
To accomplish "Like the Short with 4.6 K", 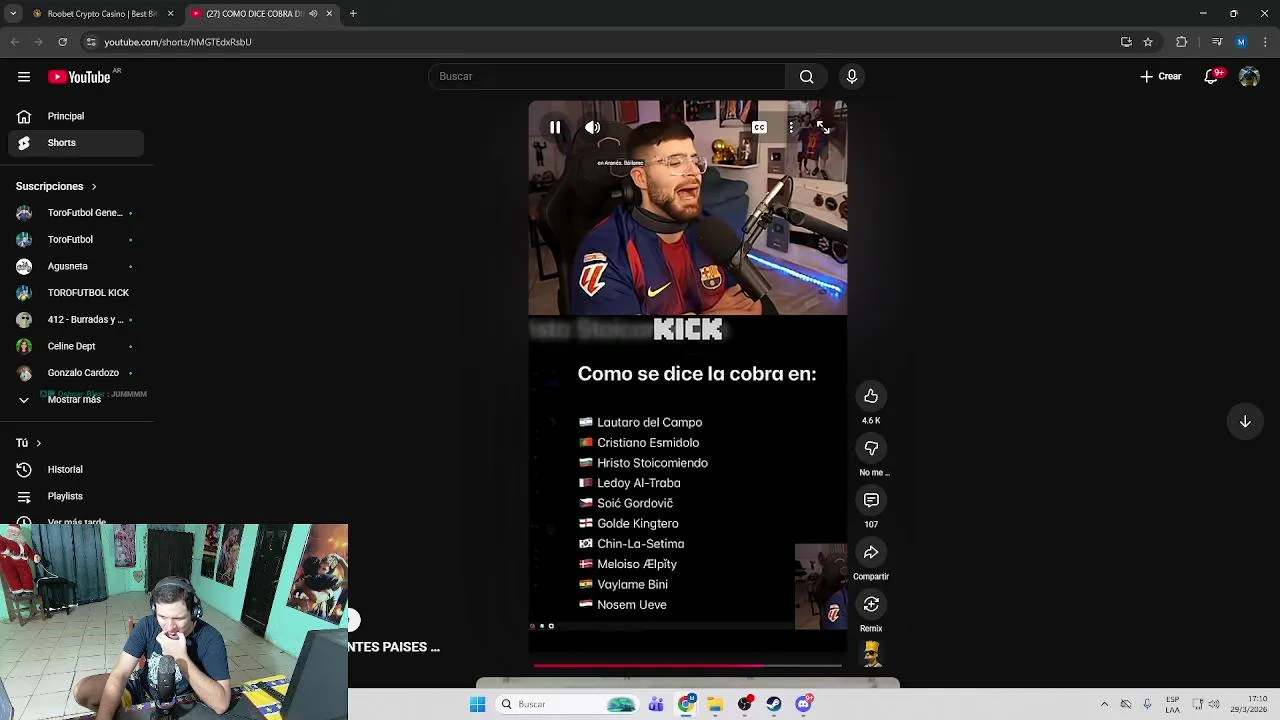I will pyautogui.click(x=871, y=396).
